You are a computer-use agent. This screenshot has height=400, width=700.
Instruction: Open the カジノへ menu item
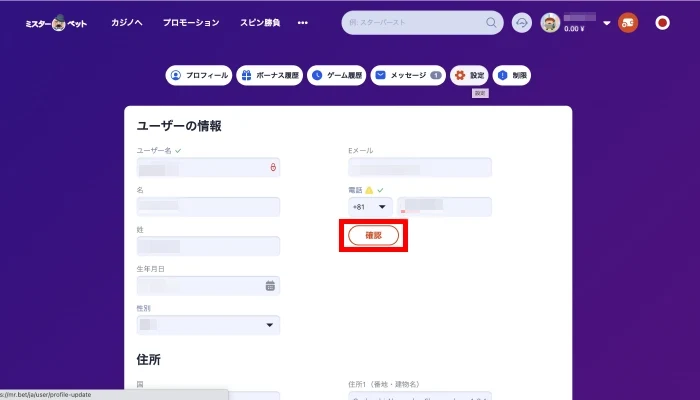click(126, 22)
